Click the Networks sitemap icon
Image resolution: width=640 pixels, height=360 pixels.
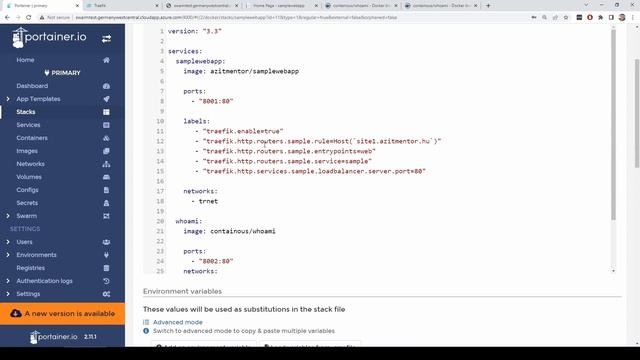tap(106, 164)
